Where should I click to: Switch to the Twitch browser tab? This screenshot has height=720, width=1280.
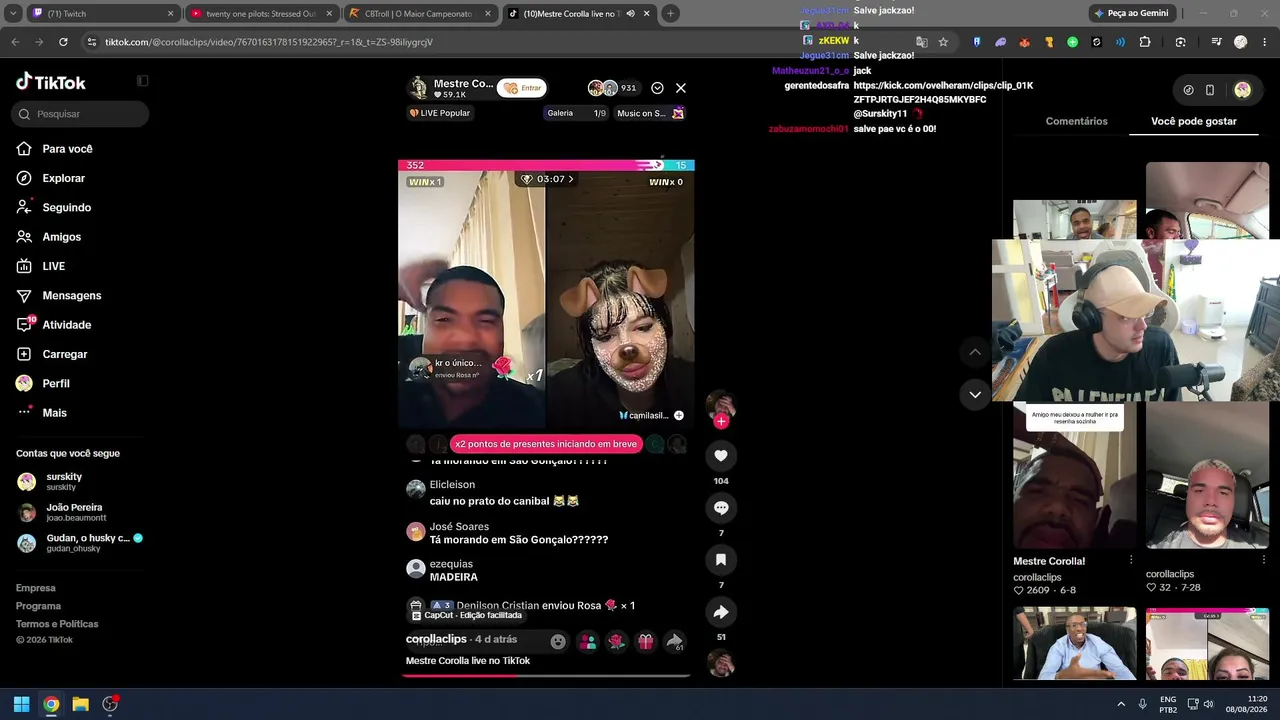pyautogui.click(x=103, y=14)
